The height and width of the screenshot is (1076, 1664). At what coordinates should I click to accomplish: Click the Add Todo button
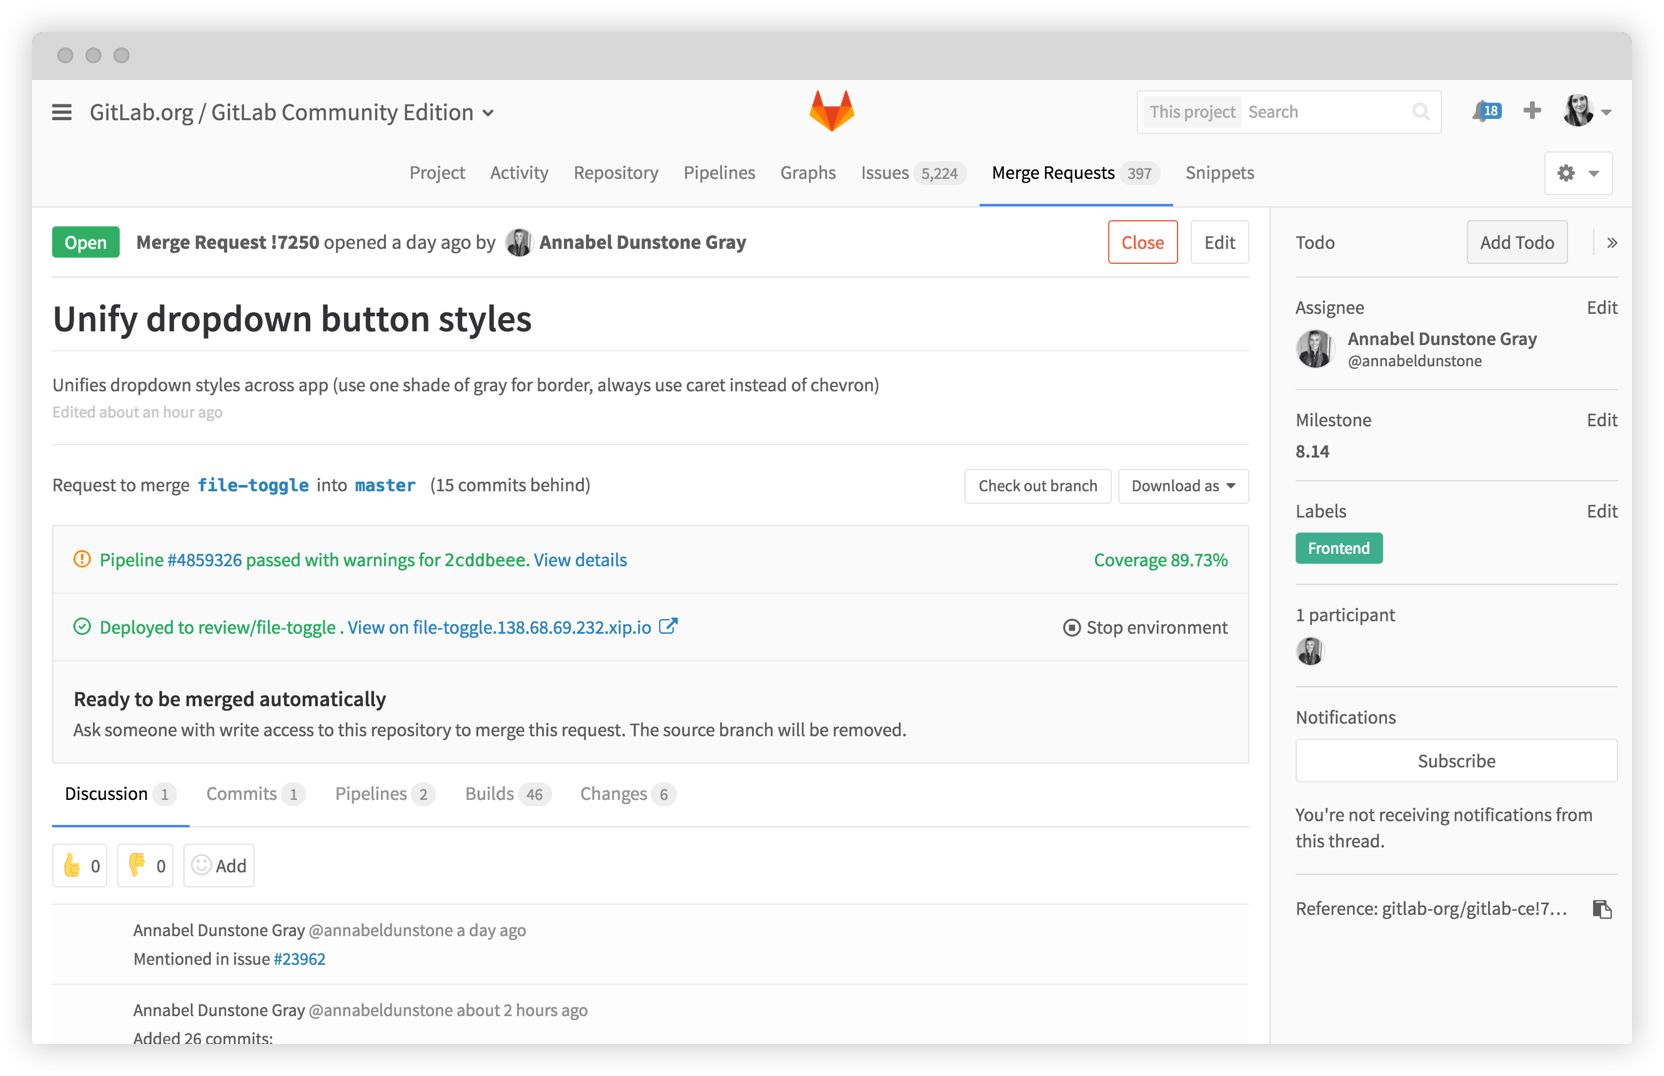tap(1517, 243)
